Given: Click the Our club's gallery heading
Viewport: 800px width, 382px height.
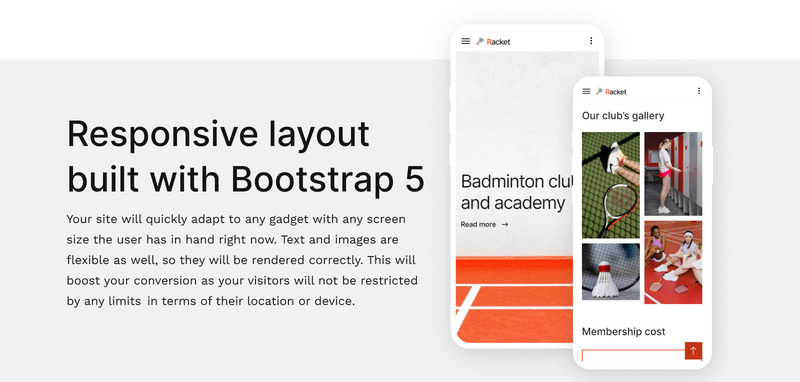Looking at the screenshot, I should [623, 116].
